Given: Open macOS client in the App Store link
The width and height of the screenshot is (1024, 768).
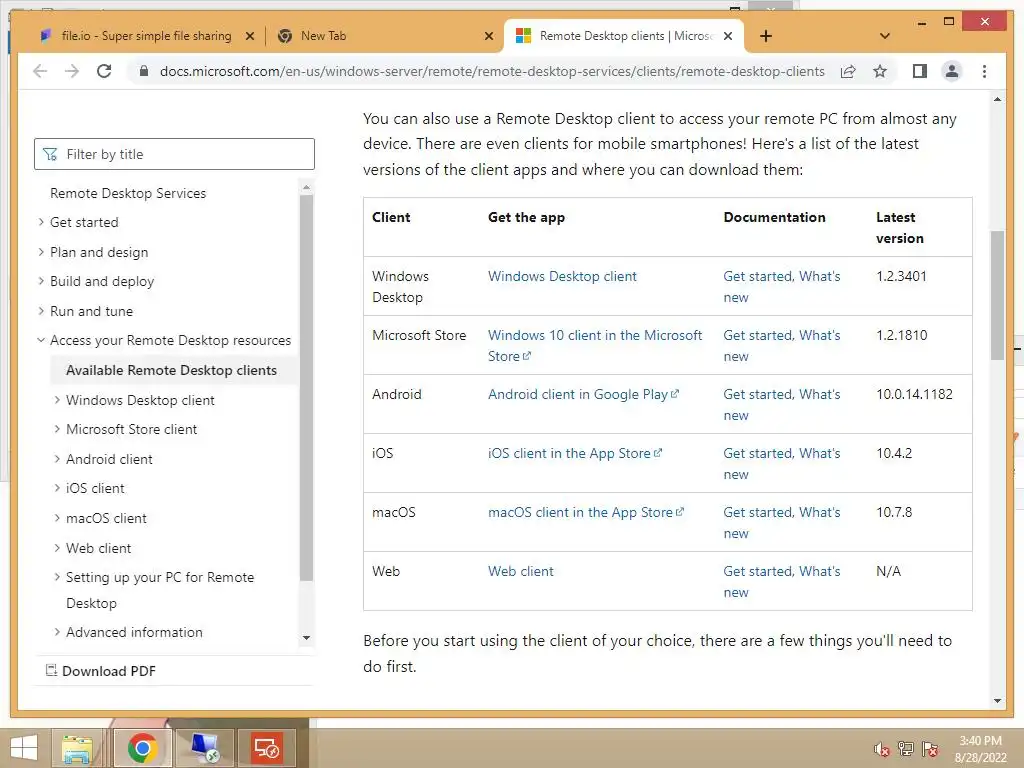Looking at the screenshot, I should click(x=586, y=512).
